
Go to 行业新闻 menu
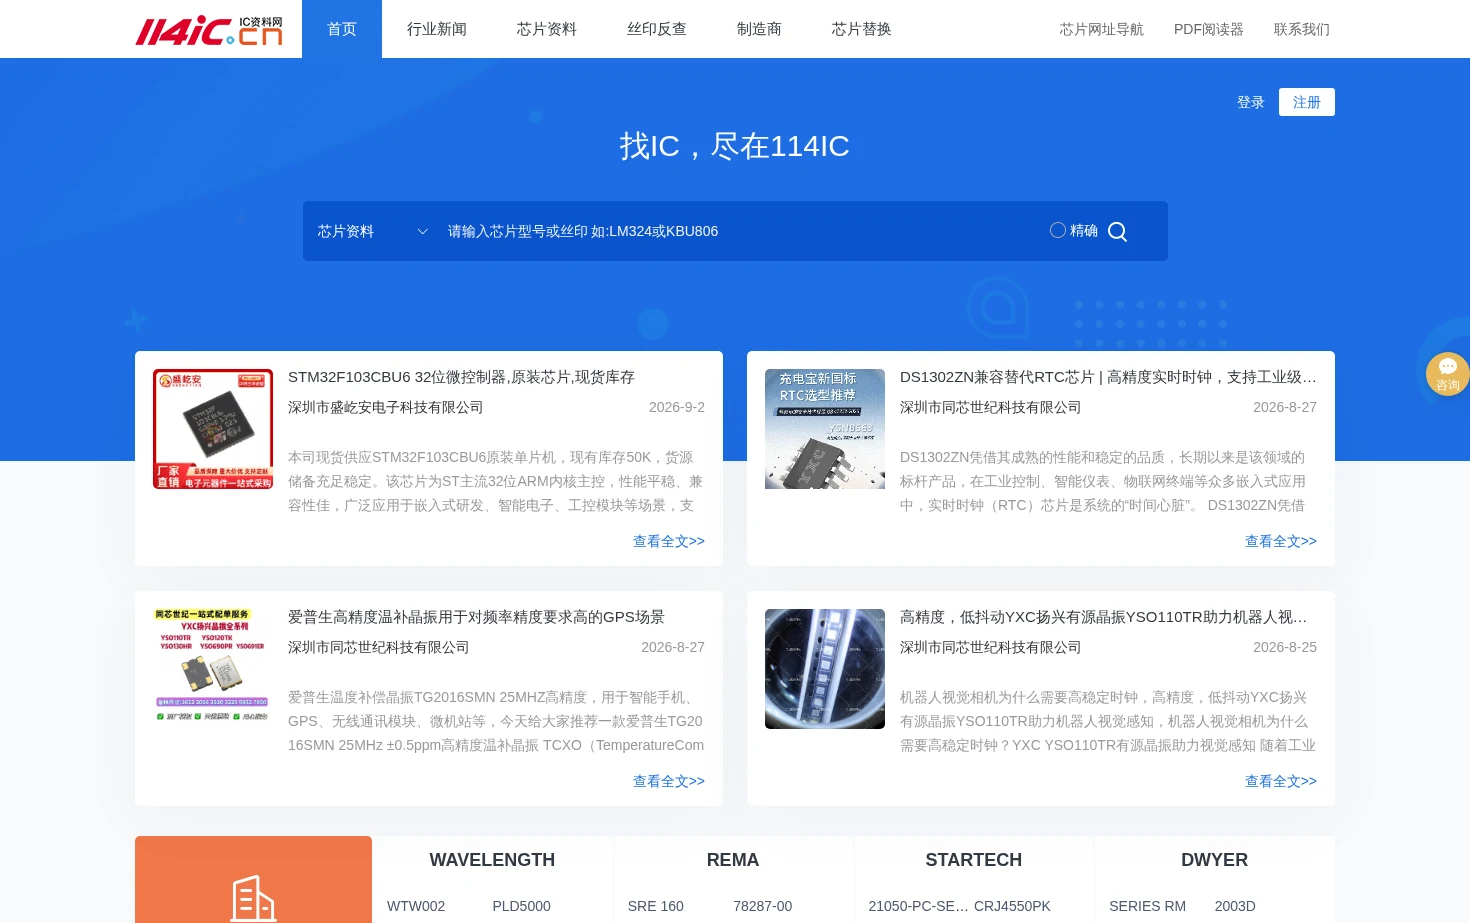pyautogui.click(x=437, y=29)
